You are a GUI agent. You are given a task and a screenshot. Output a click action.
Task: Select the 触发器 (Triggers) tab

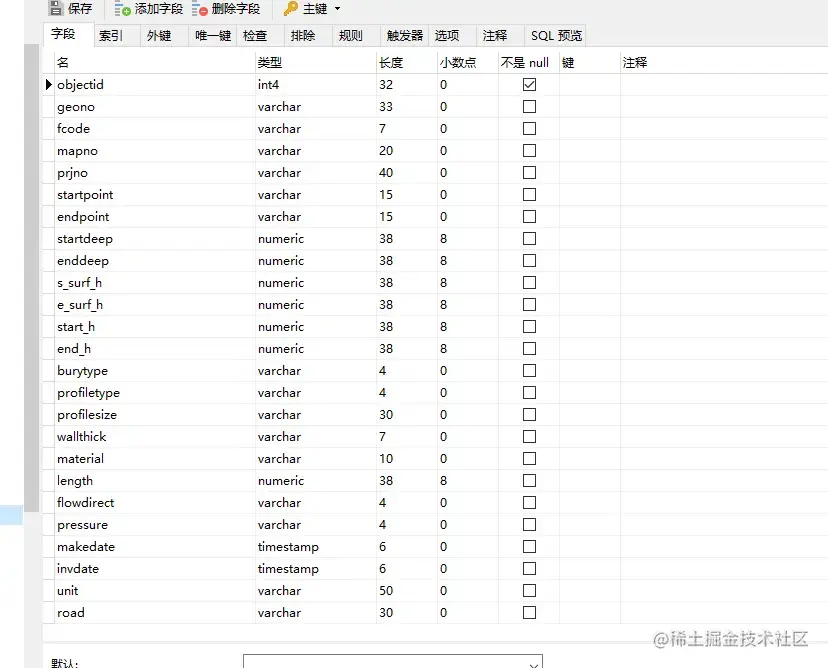404,36
